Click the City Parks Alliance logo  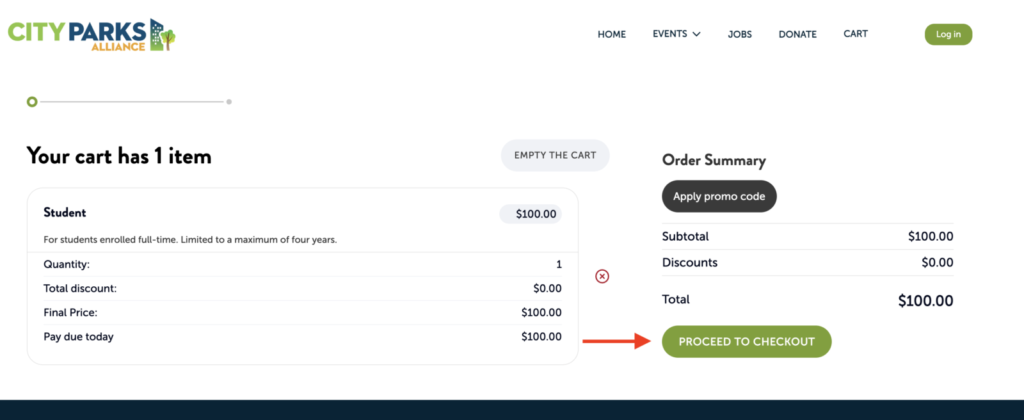click(92, 35)
